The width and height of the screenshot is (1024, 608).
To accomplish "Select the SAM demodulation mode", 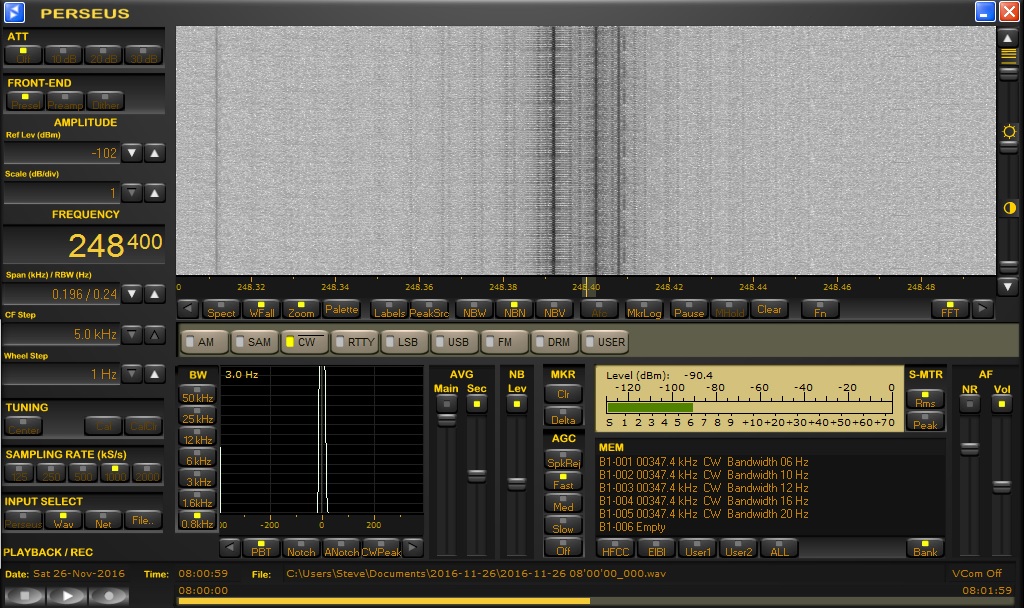I will point(255,342).
